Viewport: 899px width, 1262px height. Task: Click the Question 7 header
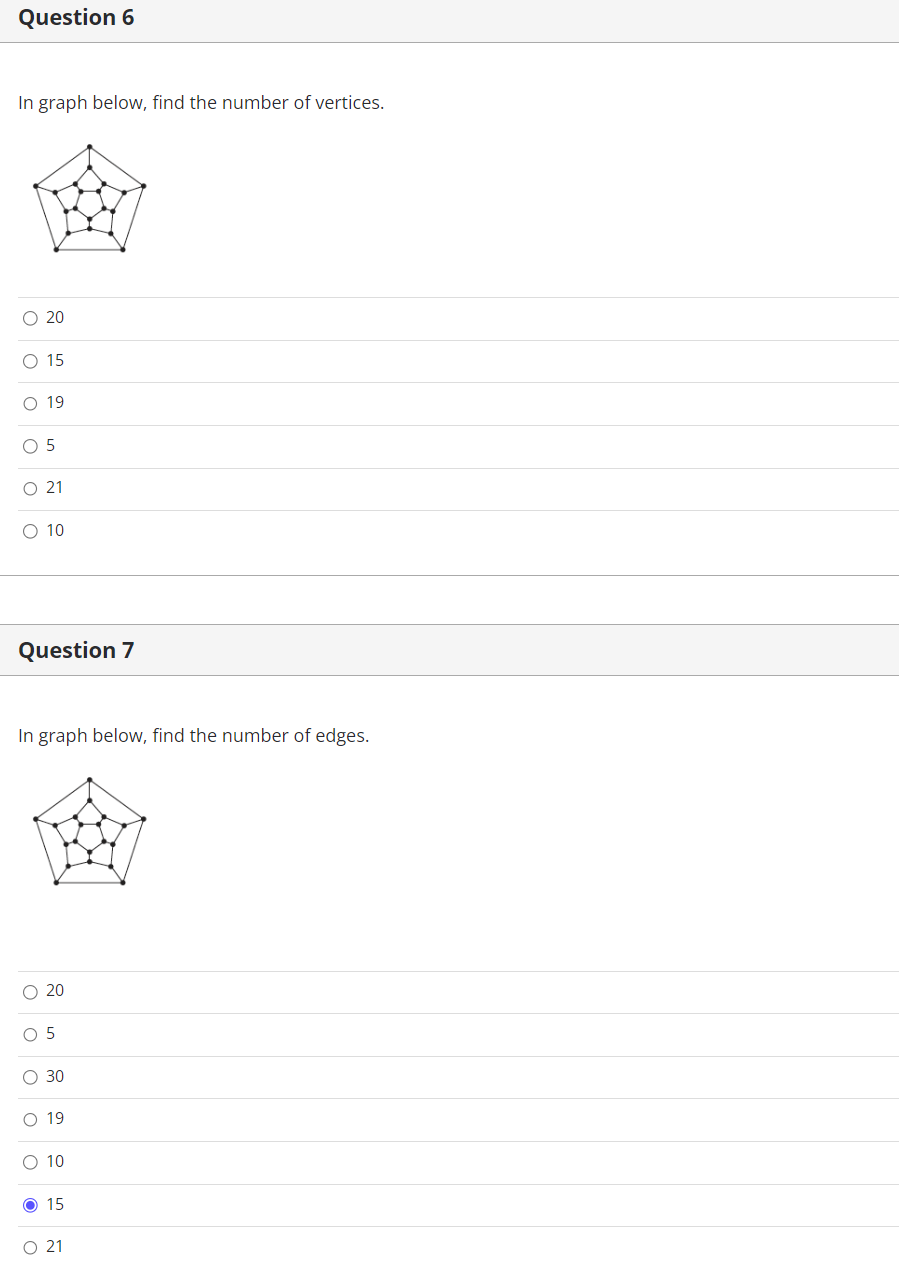pos(76,650)
